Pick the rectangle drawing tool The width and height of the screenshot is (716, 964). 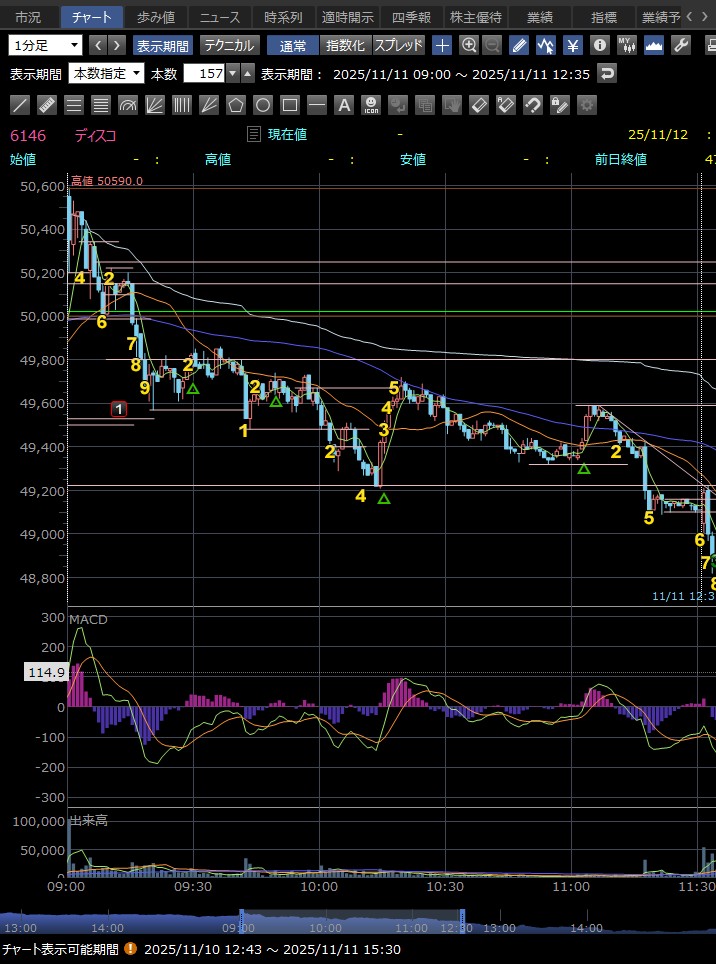[x=290, y=105]
